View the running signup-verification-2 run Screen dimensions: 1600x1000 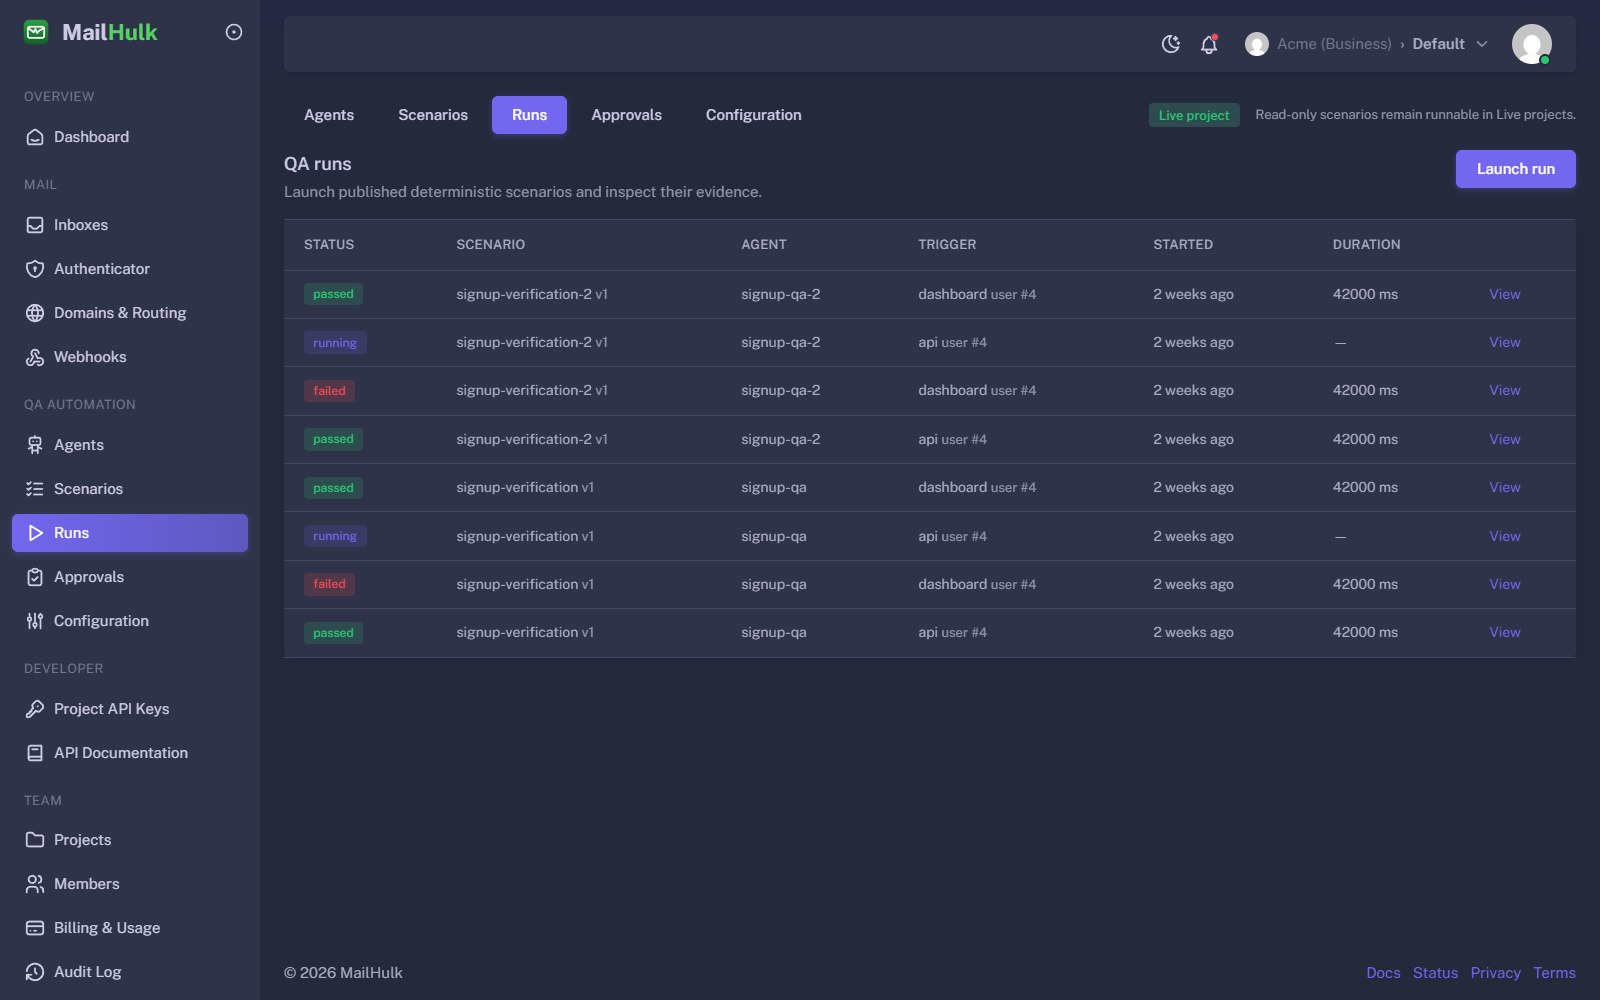click(x=1504, y=342)
